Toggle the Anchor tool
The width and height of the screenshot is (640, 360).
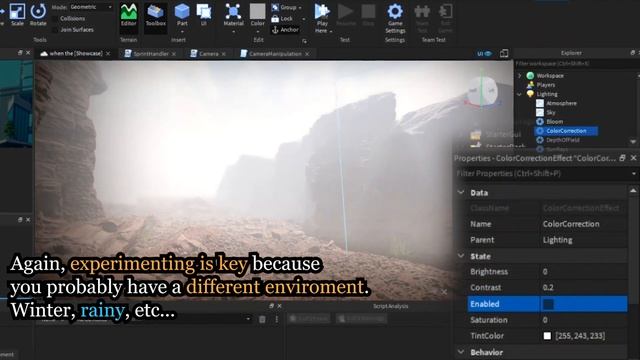pos(285,29)
